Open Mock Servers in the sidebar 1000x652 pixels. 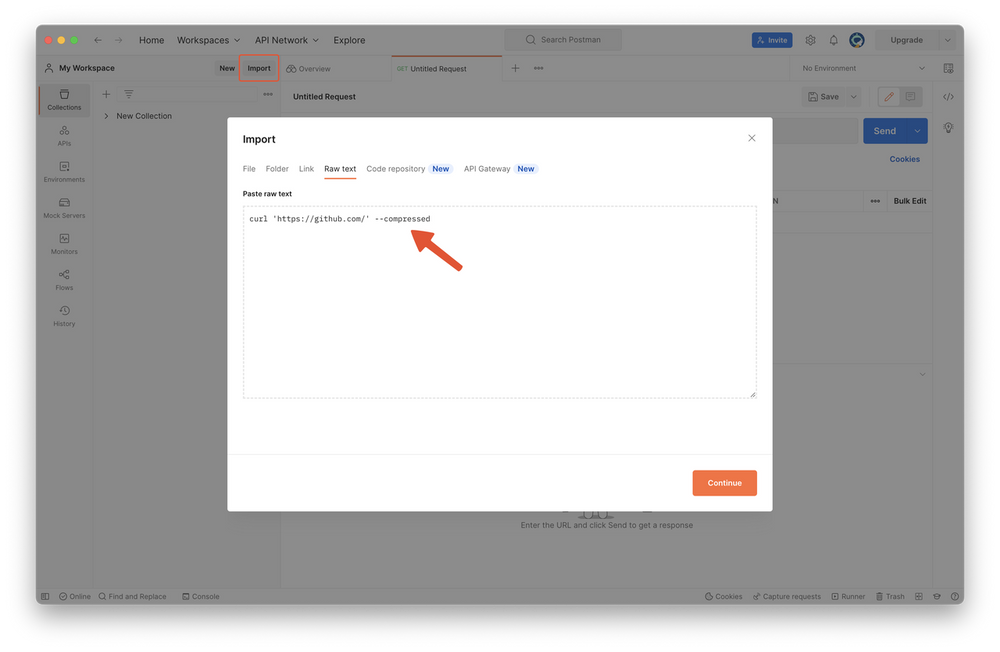click(x=64, y=207)
